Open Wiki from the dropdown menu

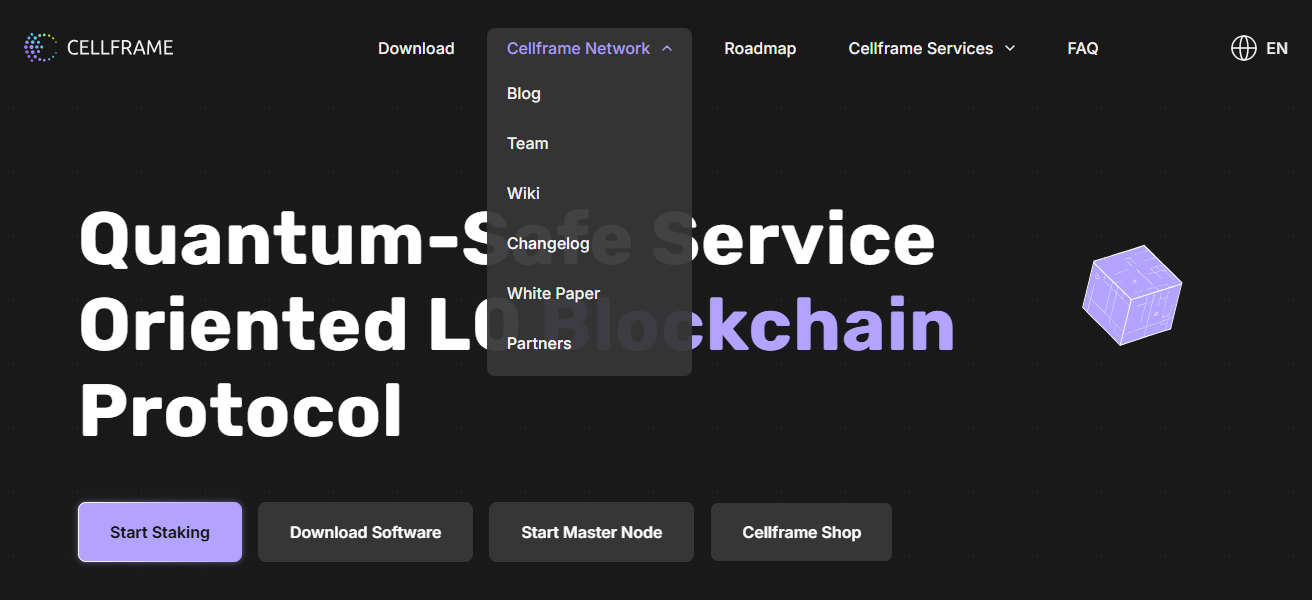click(x=523, y=193)
